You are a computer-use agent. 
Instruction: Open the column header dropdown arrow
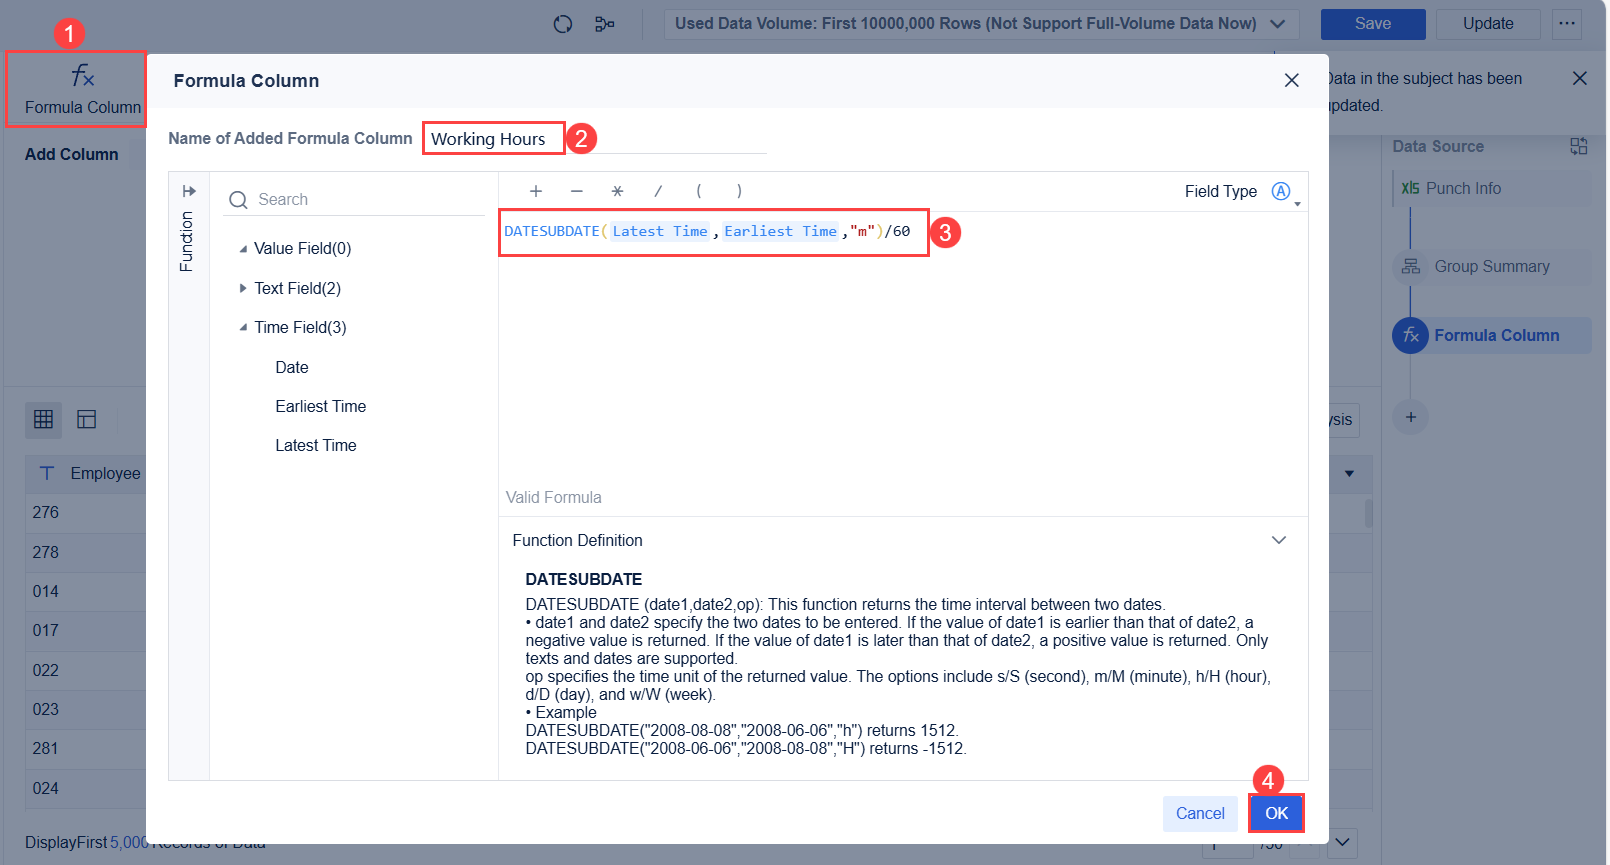[1350, 474]
